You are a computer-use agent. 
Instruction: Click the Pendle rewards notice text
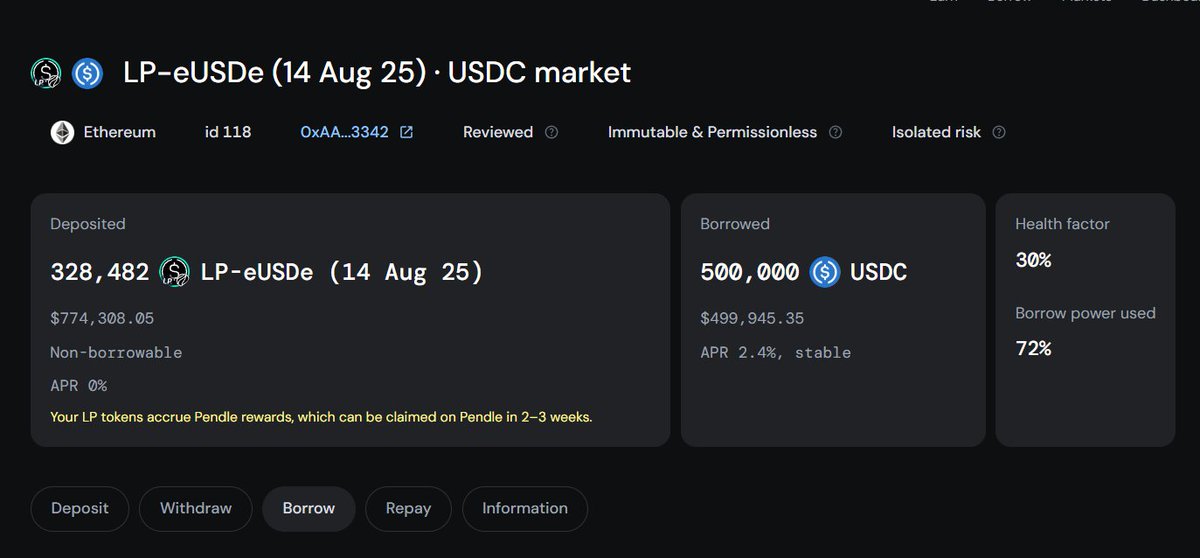coord(321,417)
